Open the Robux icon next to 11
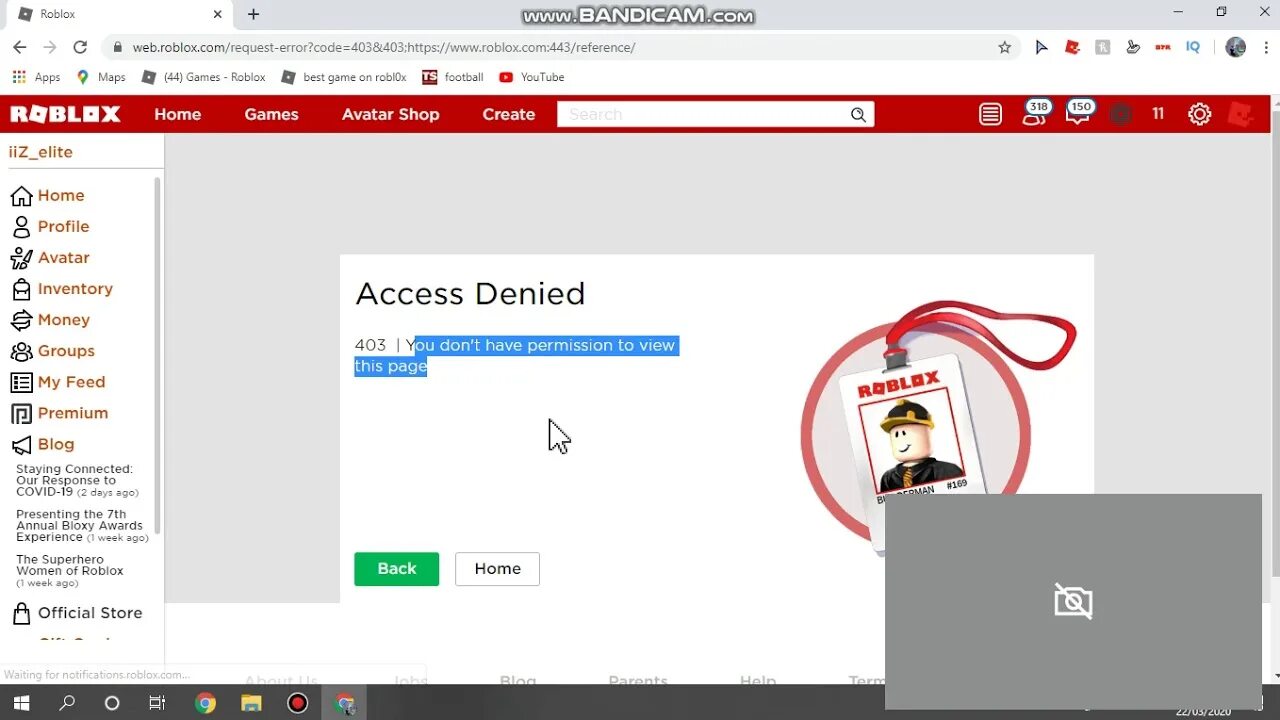Viewport: 1280px width, 720px height. 1120,114
